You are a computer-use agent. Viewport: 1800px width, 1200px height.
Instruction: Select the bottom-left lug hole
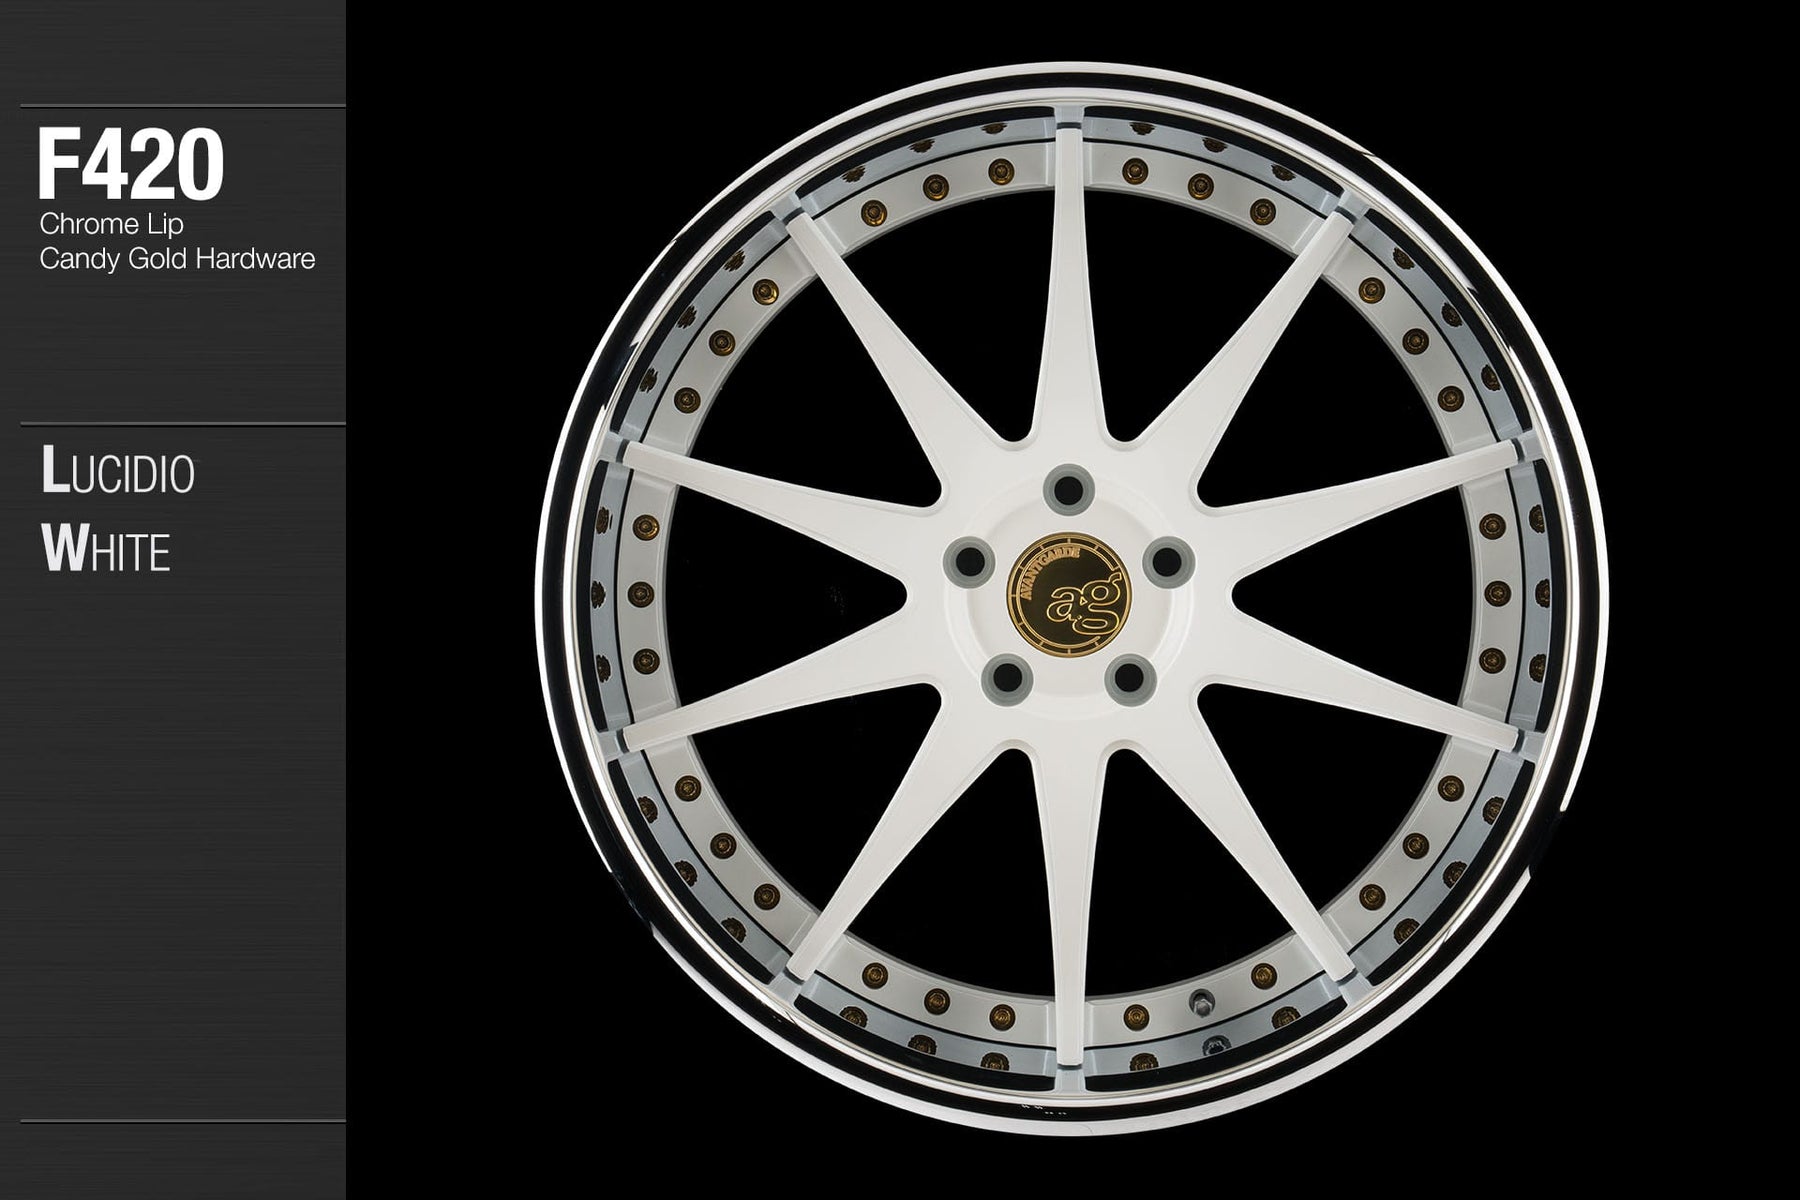click(1006, 679)
